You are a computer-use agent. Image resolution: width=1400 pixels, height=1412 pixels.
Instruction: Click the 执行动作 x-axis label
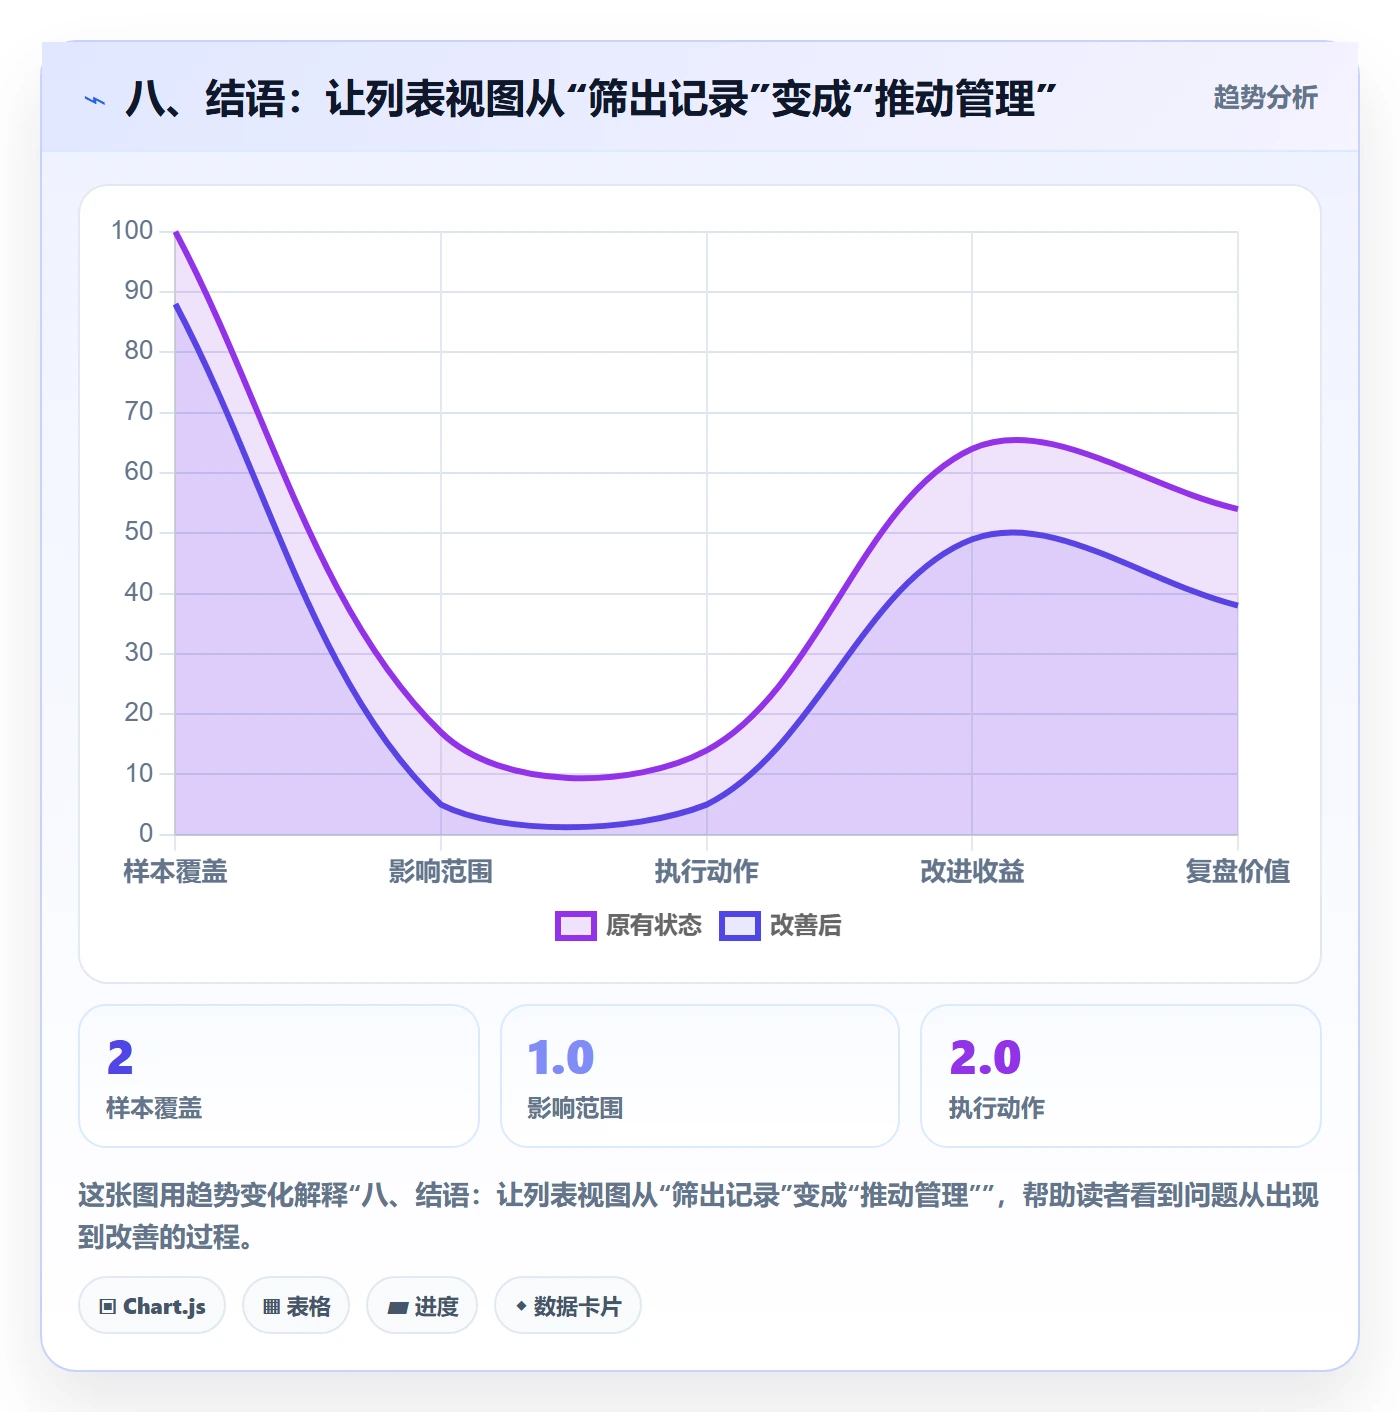[x=707, y=872]
